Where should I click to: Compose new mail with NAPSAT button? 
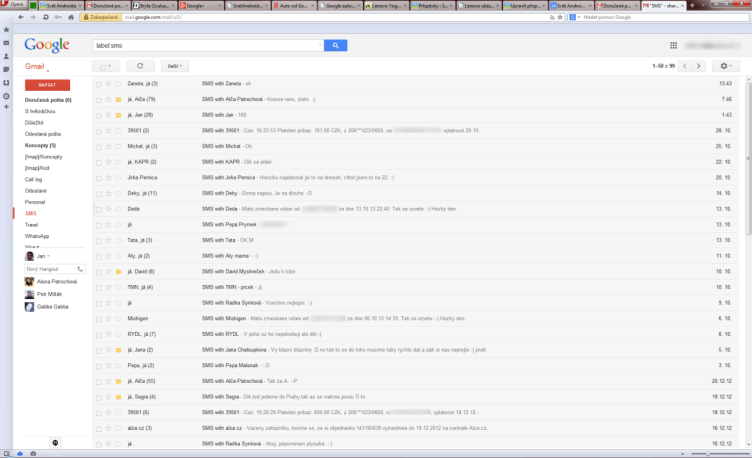47,85
